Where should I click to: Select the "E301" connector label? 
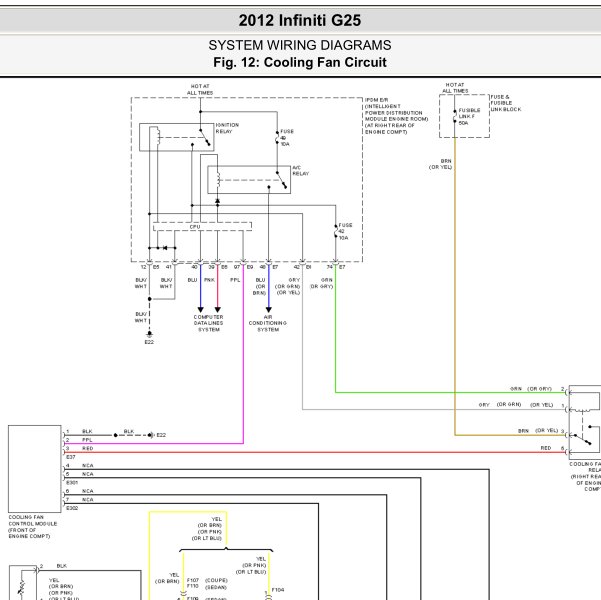(x=72, y=483)
